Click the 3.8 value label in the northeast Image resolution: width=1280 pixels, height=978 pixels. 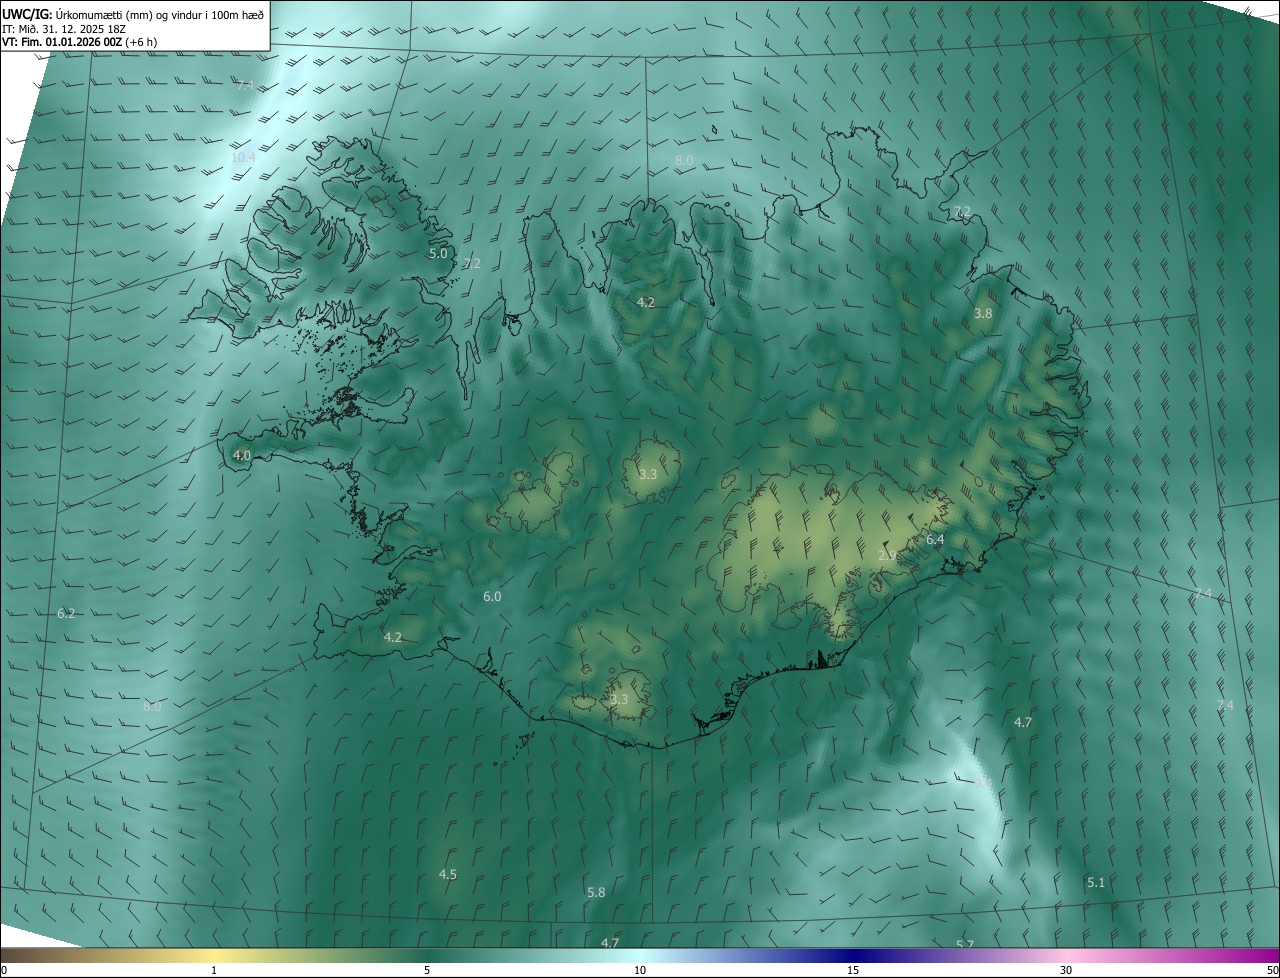pyautogui.click(x=983, y=313)
